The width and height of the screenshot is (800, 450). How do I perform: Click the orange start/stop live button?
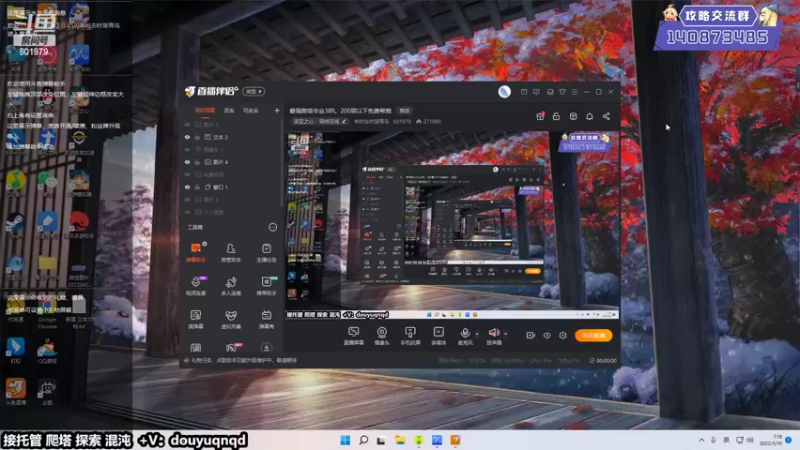pos(593,335)
